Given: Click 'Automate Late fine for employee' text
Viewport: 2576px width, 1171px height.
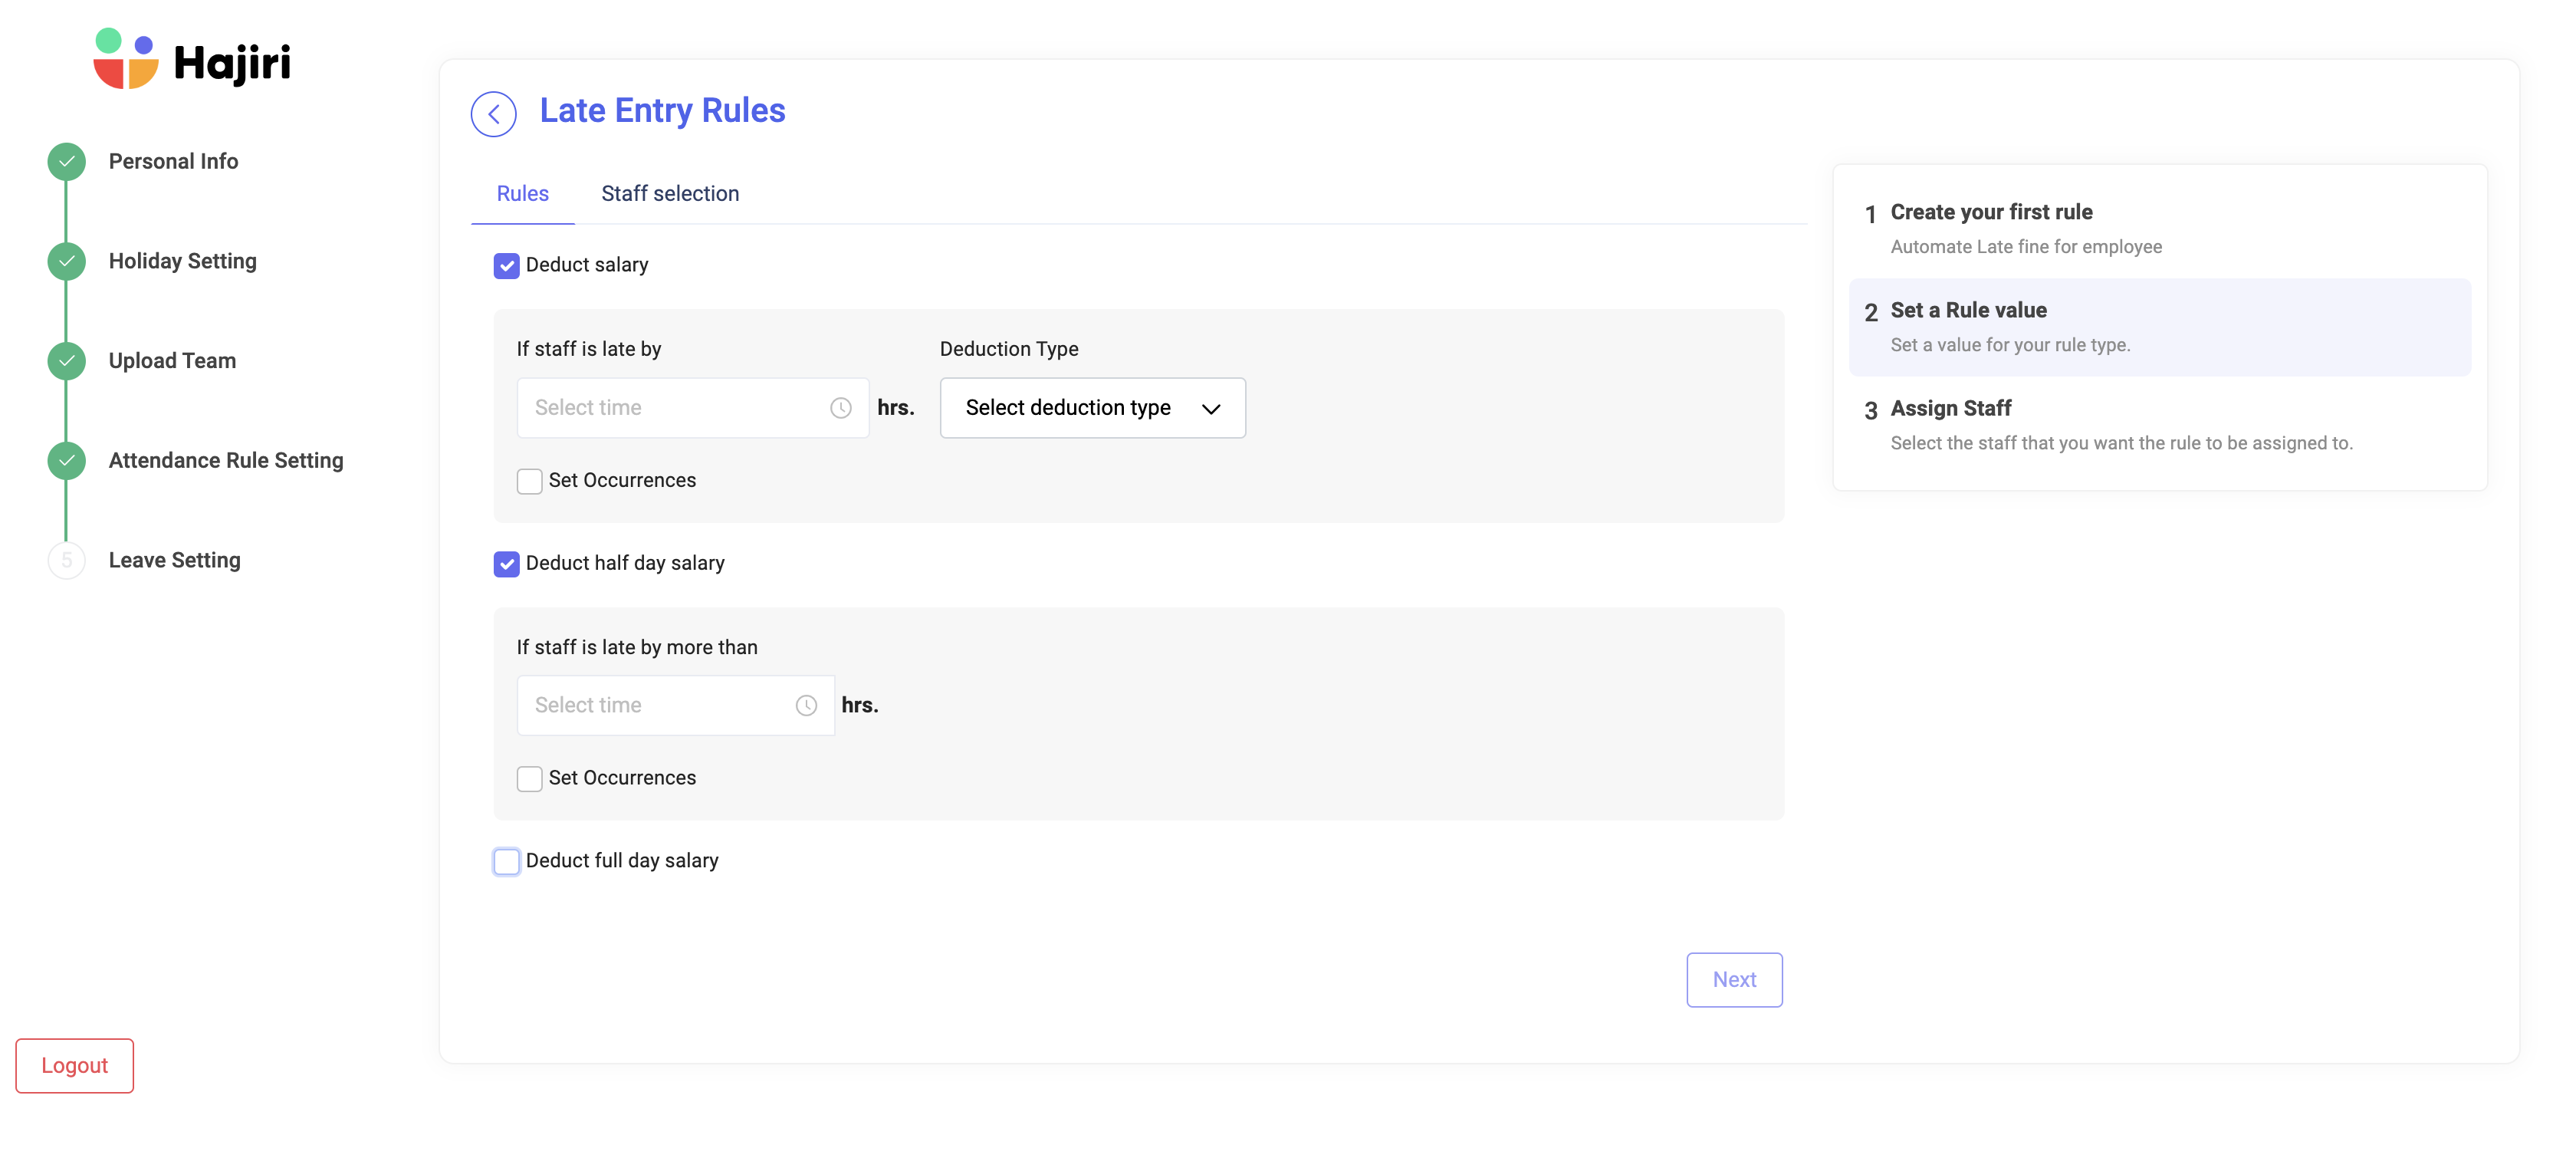Looking at the screenshot, I should tap(2026, 247).
